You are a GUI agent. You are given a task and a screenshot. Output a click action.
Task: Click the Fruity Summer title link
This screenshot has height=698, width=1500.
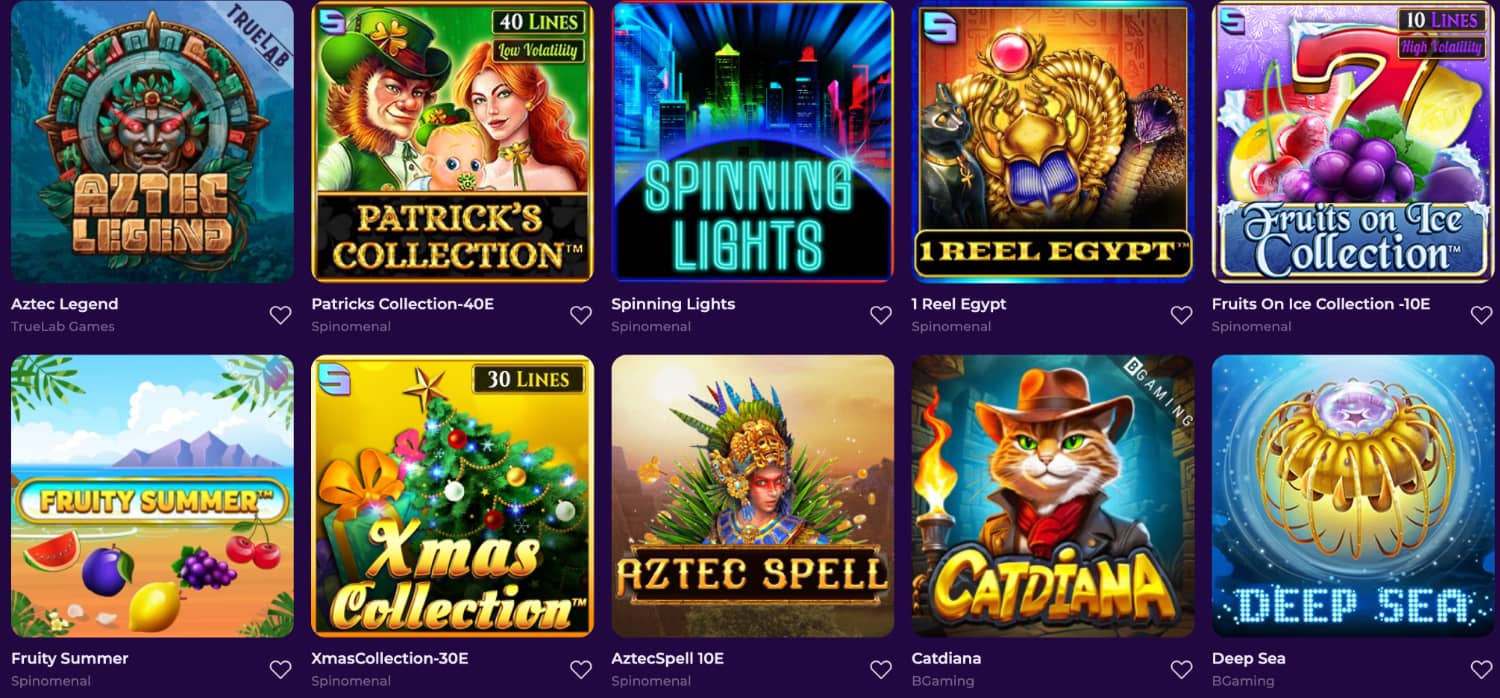[x=70, y=658]
